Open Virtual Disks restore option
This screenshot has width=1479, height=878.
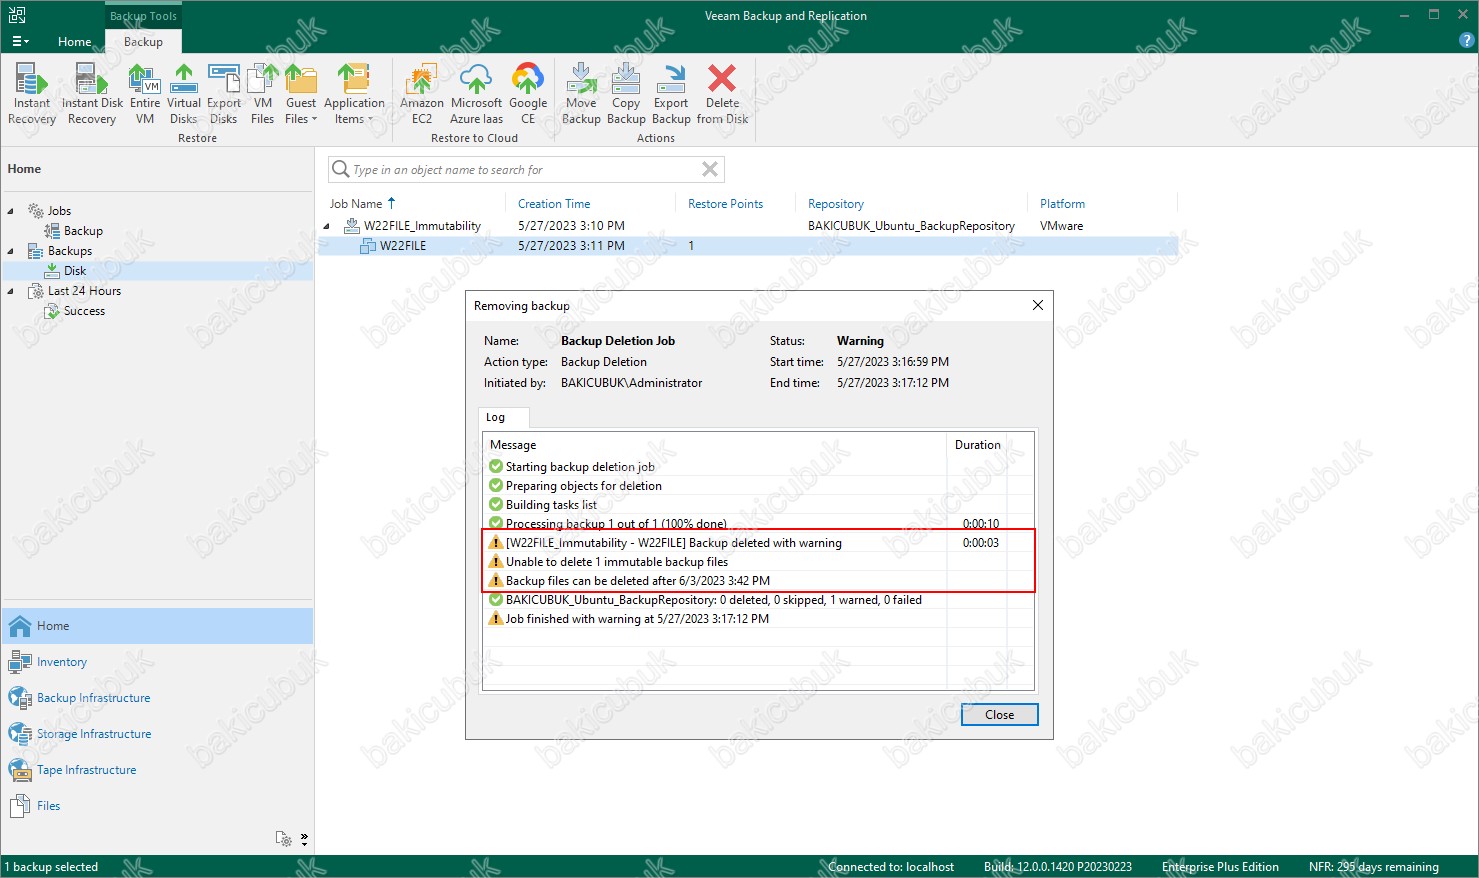184,94
